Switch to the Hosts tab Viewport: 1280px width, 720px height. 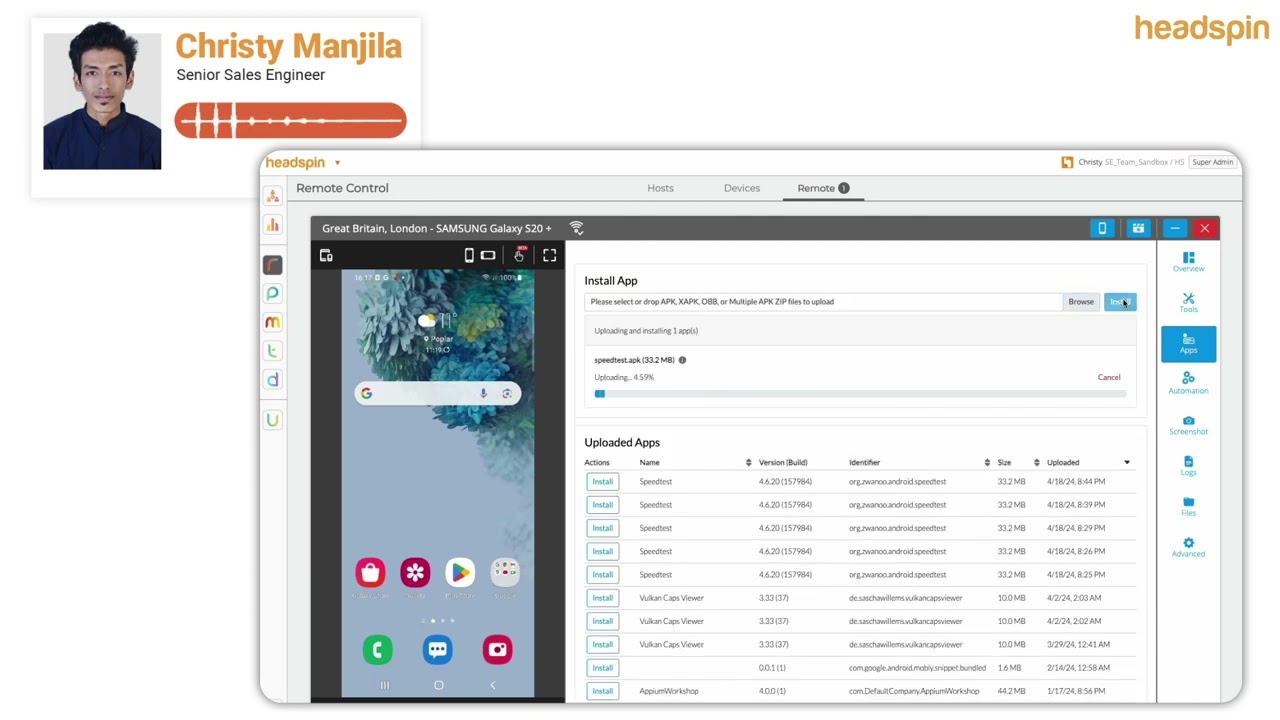pyautogui.click(x=660, y=188)
